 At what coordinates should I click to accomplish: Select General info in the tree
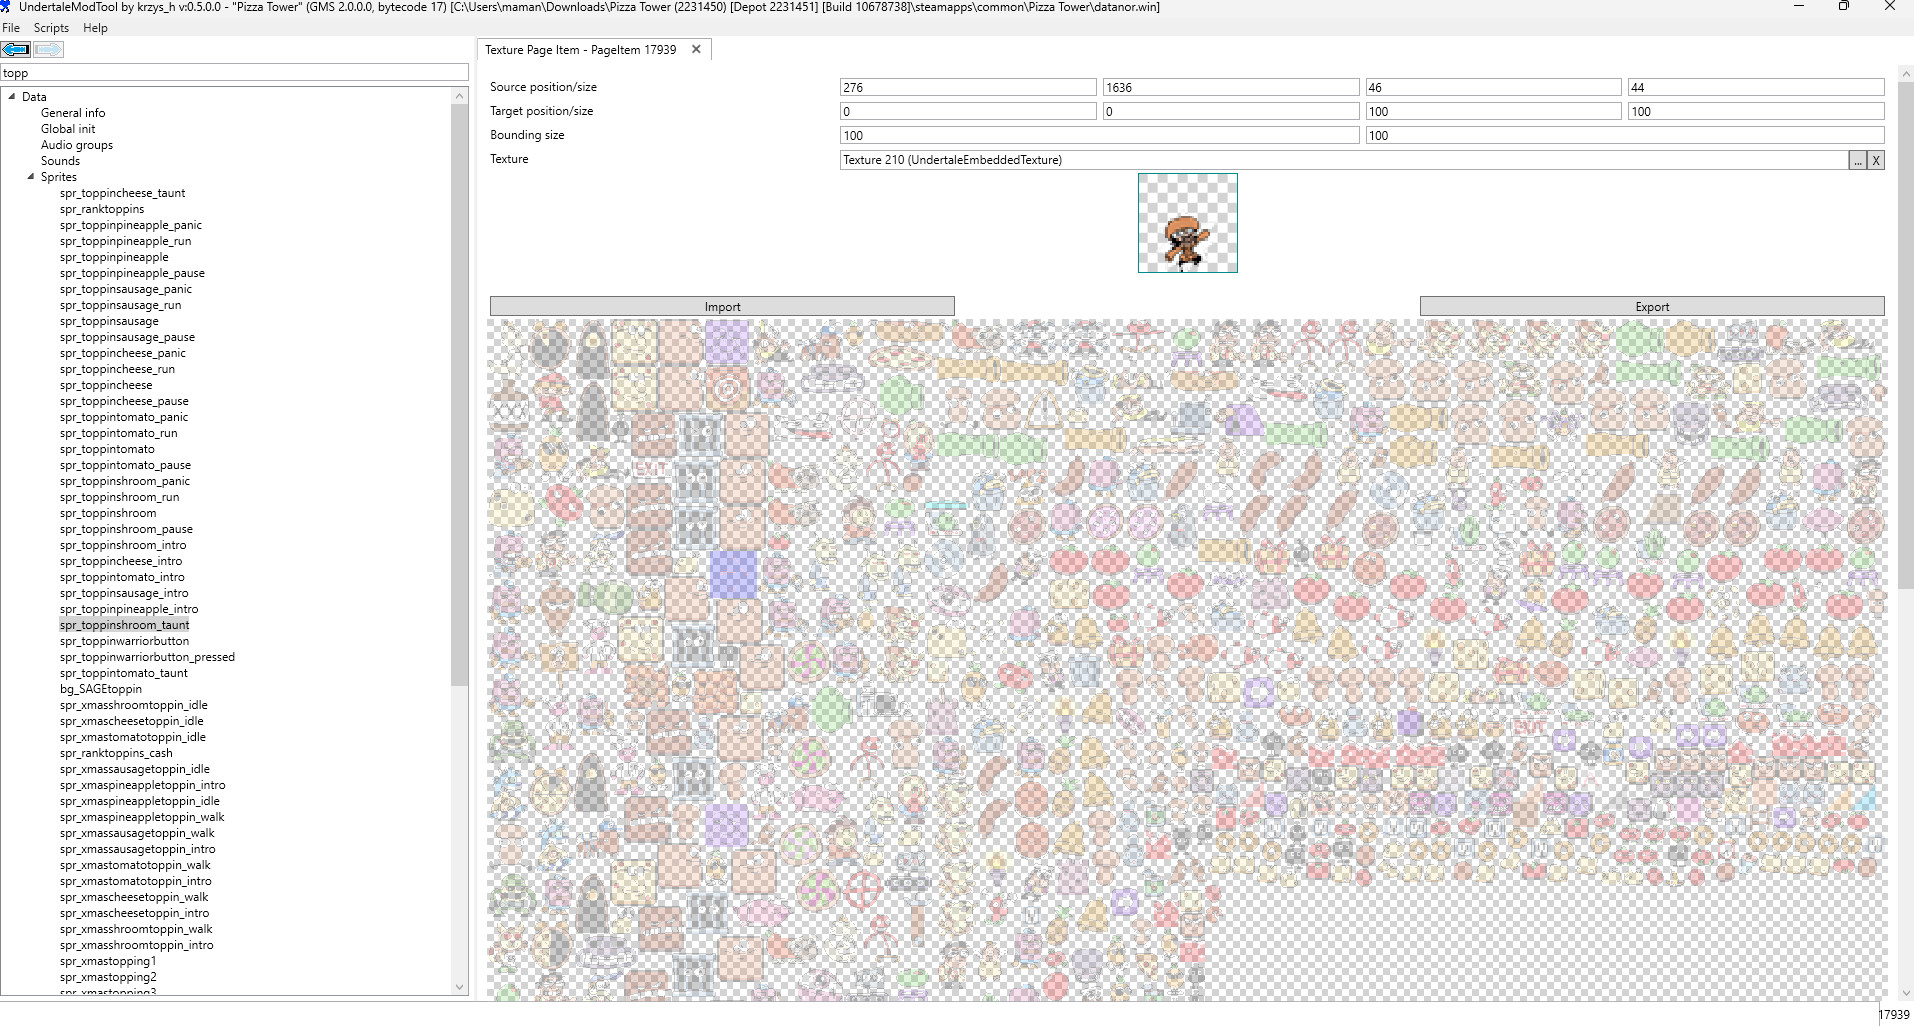(73, 113)
